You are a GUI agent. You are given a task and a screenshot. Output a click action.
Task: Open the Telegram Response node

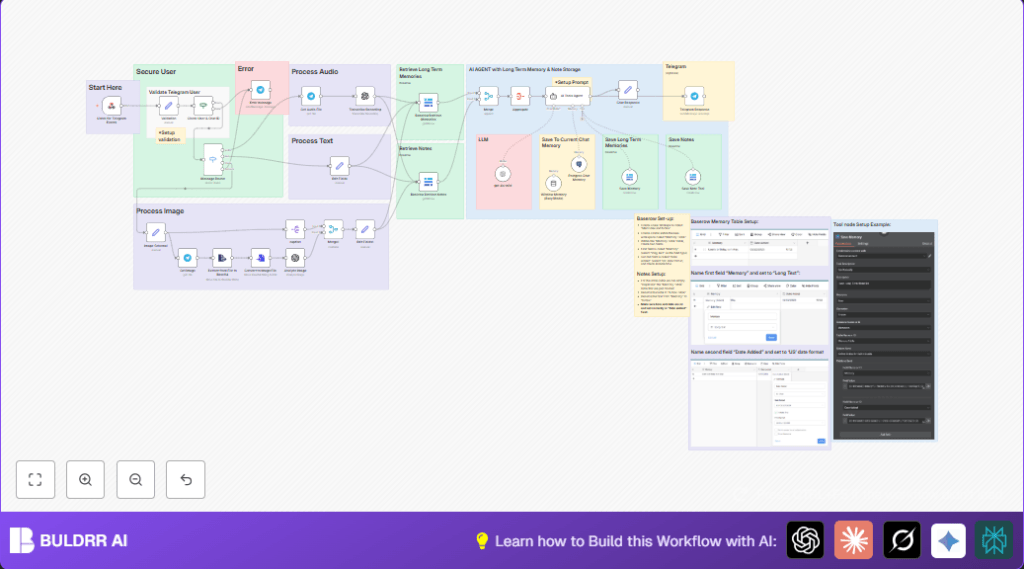click(x=694, y=96)
